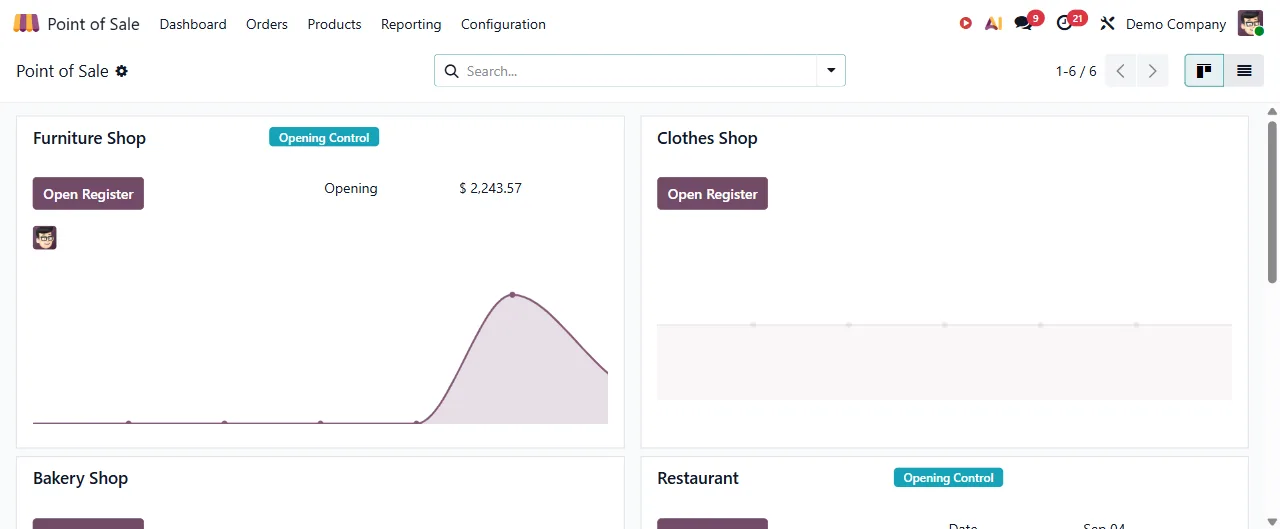Click the magnifier search icon
Viewport: 1280px width, 529px height.
pyautogui.click(x=451, y=71)
